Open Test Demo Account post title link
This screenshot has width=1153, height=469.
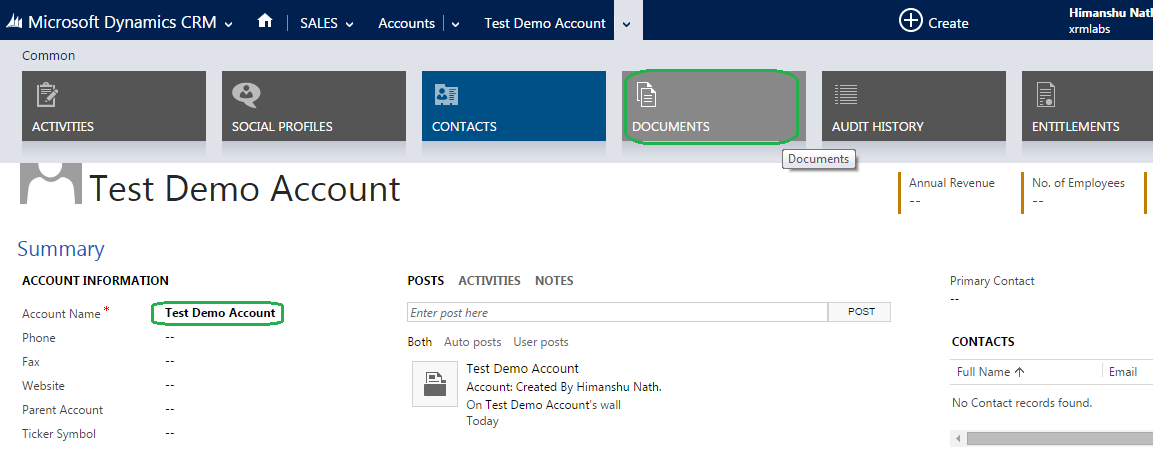[523, 368]
